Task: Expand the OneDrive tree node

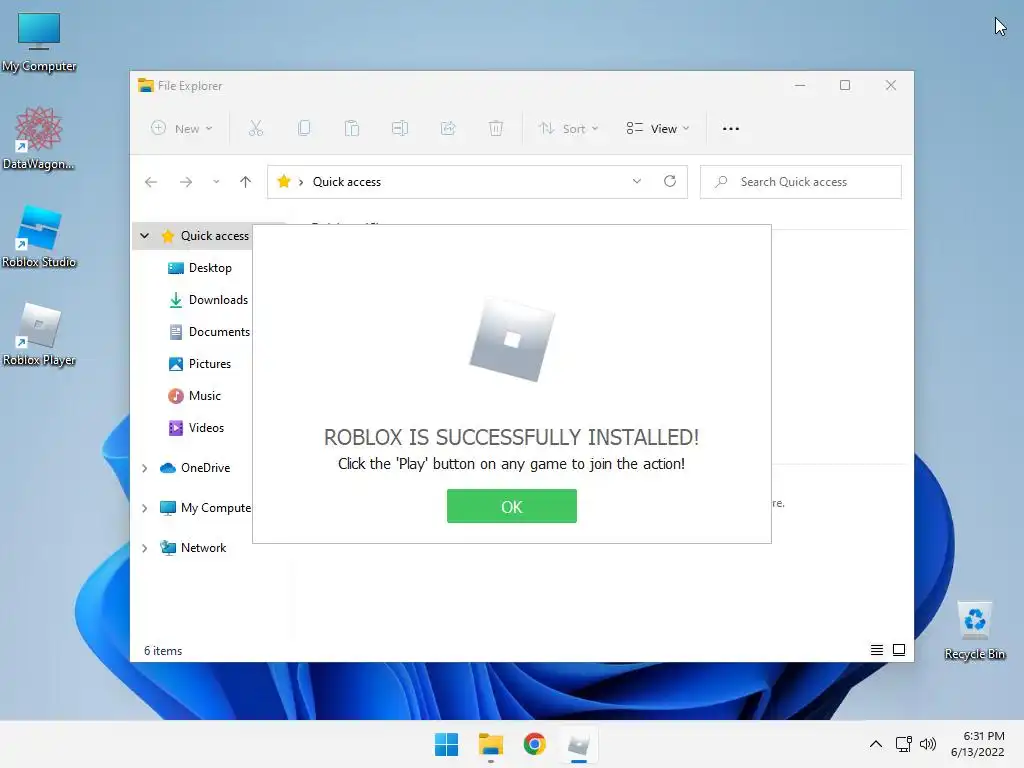Action: pos(144,468)
